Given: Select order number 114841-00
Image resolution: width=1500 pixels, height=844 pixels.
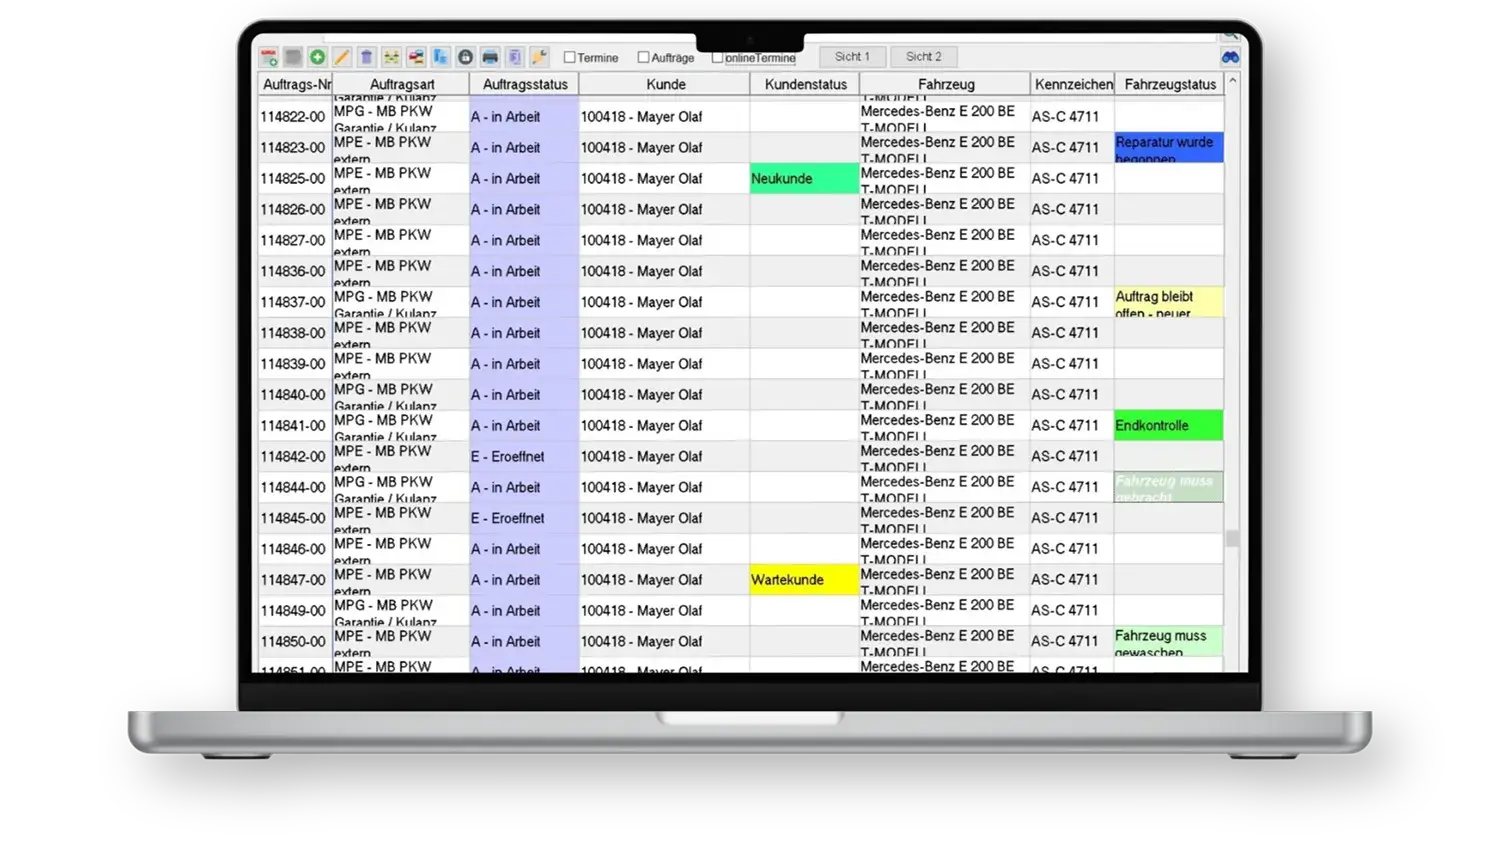Looking at the screenshot, I should click(293, 426).
